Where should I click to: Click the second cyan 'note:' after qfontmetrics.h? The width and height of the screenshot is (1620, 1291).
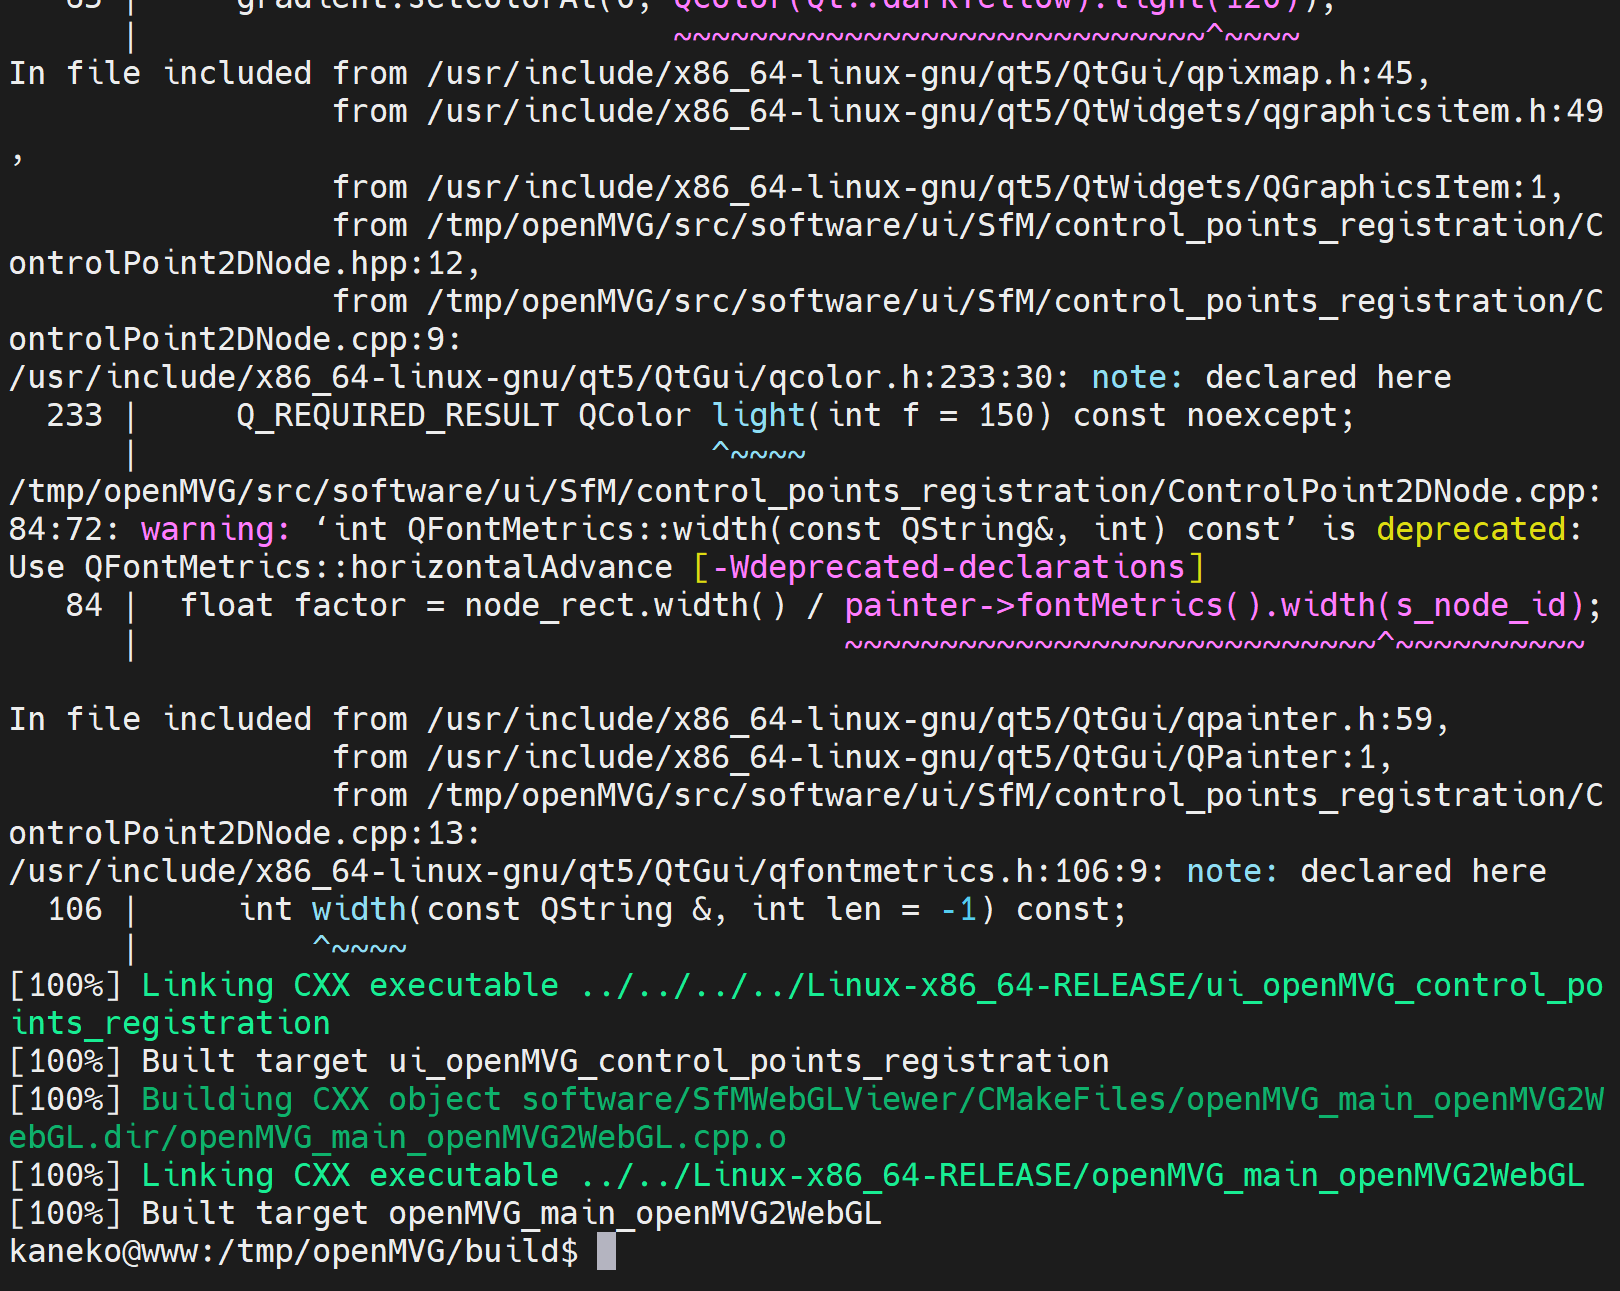coord(1232,871)
